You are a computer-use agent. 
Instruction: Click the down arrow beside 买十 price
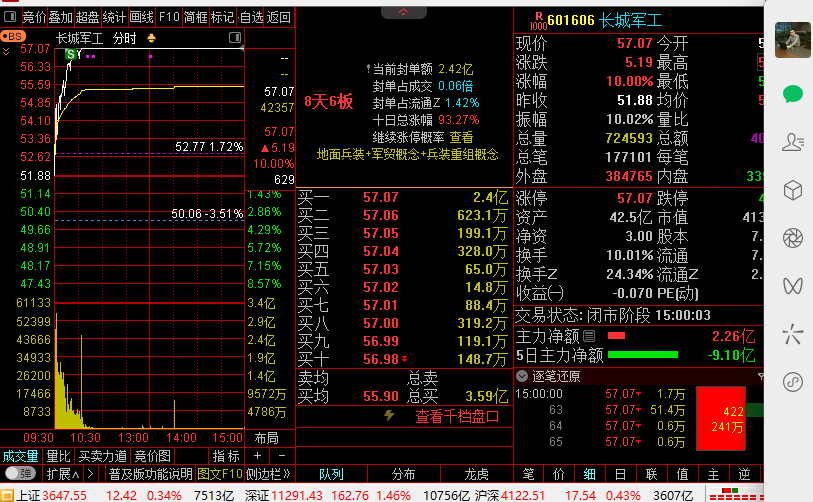pyautogui.click(x=404, y=359)
